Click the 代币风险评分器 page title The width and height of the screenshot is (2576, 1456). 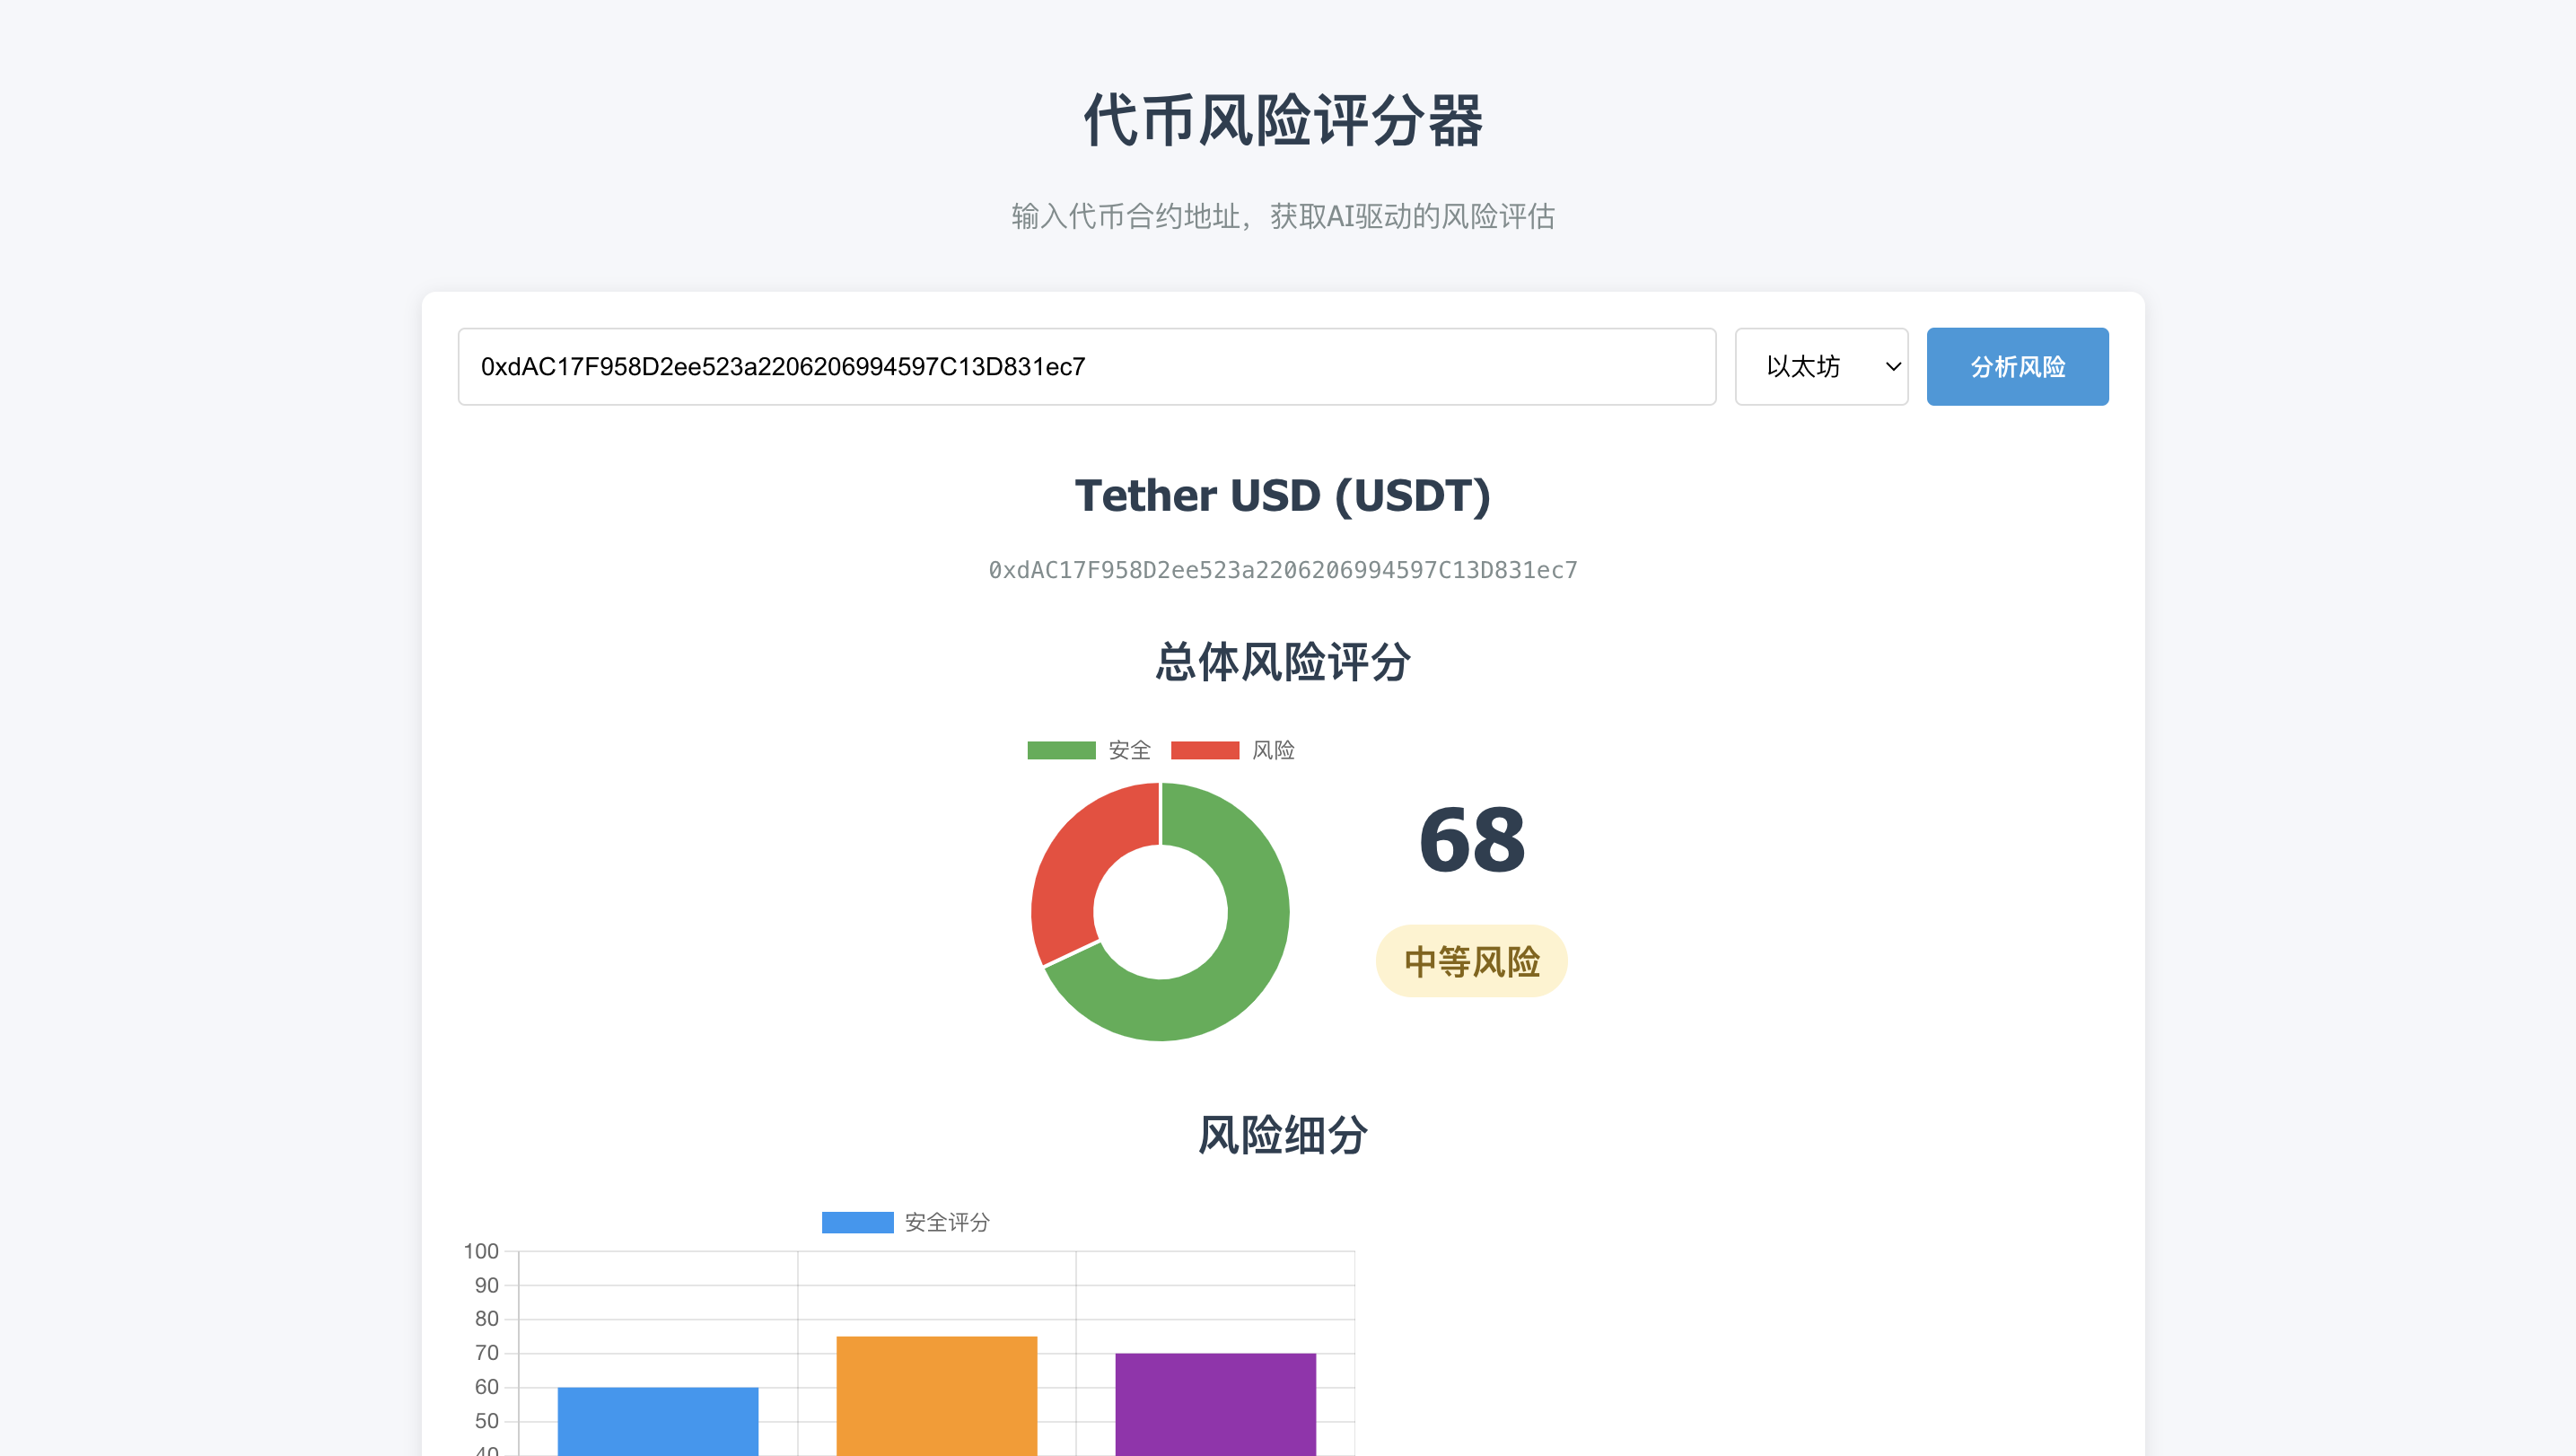[1282, 120]
